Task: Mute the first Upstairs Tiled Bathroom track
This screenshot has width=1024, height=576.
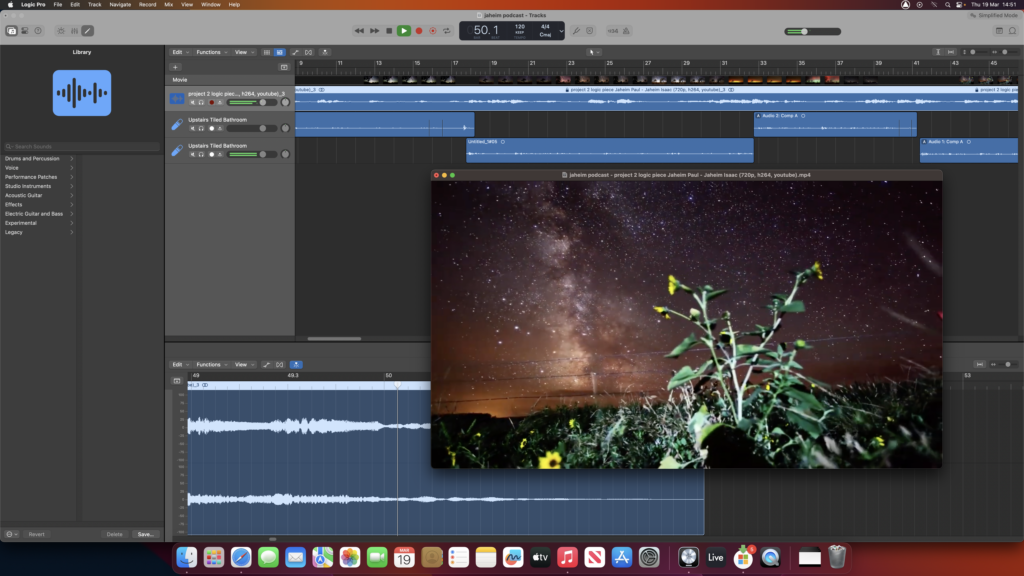Action: [193, 128]
